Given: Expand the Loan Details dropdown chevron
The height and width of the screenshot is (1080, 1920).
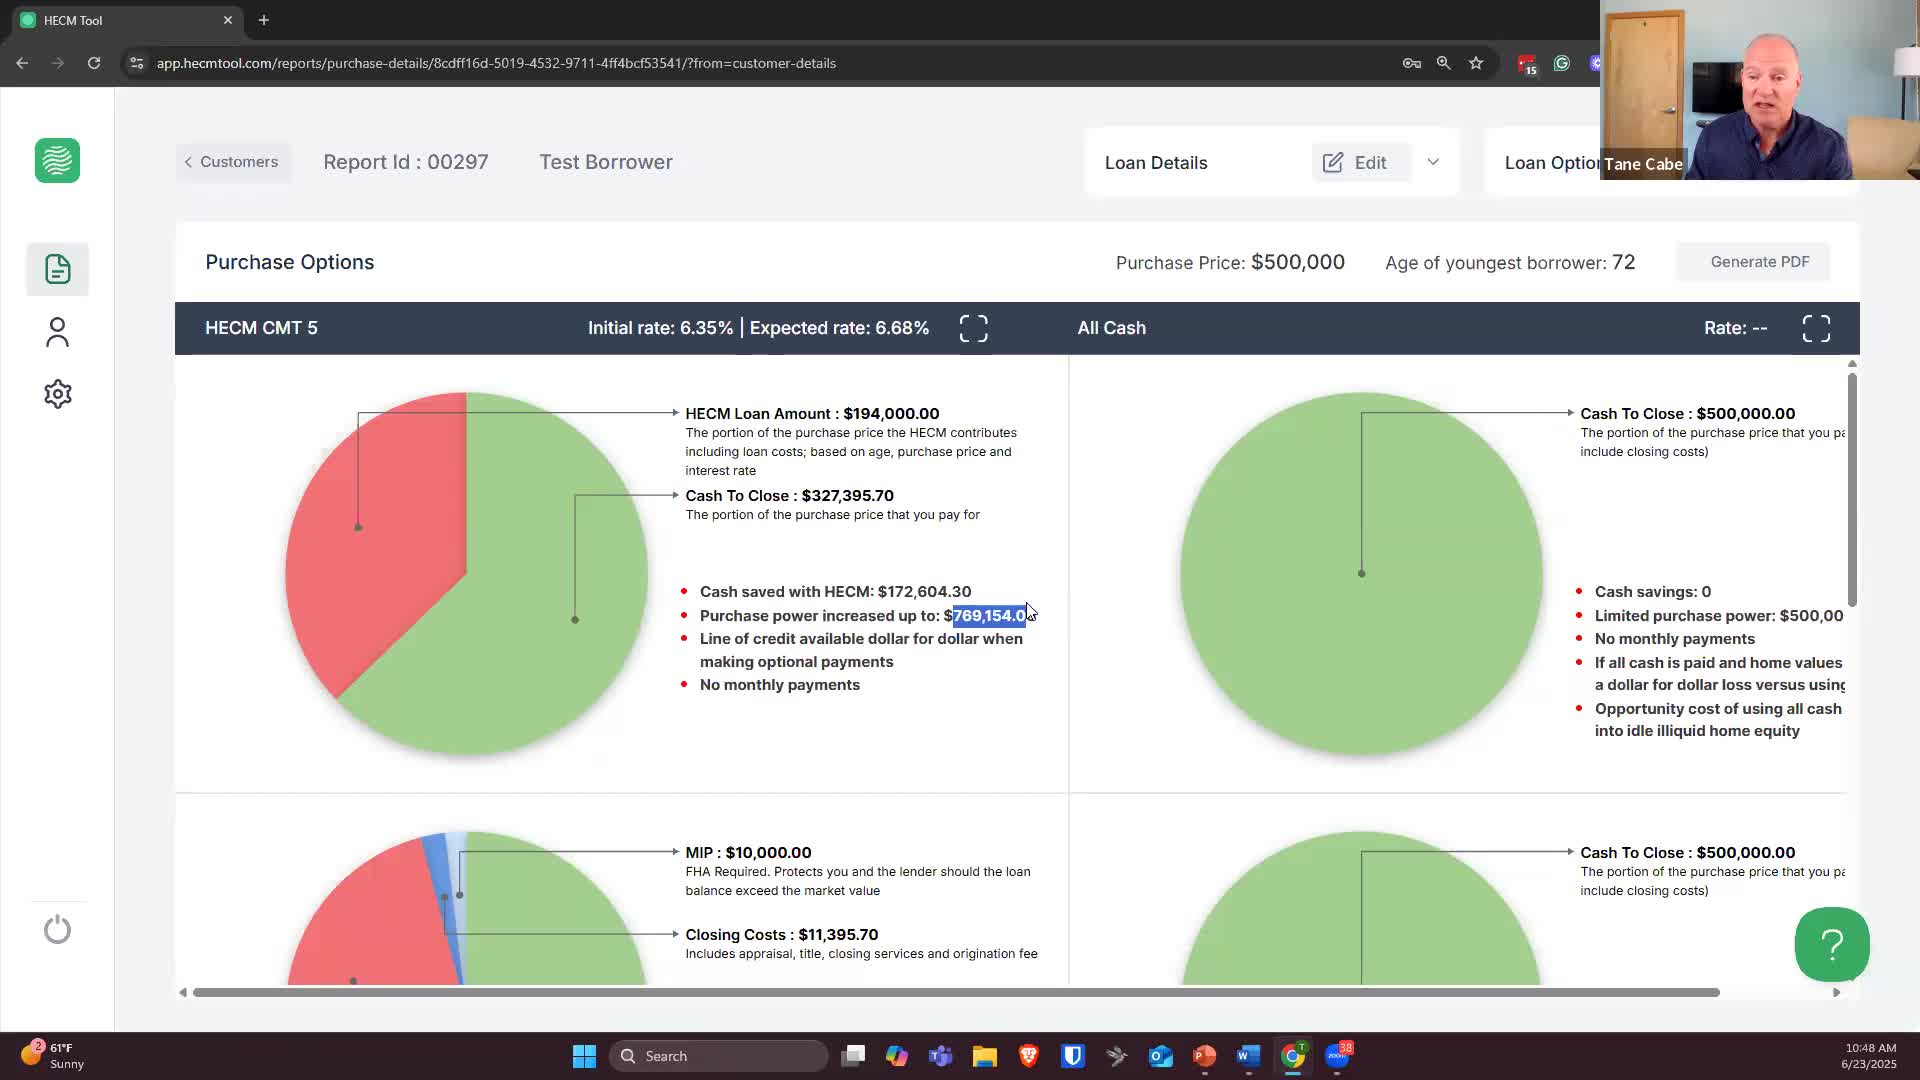Looking at the screenshot, I should [1433, 162].
